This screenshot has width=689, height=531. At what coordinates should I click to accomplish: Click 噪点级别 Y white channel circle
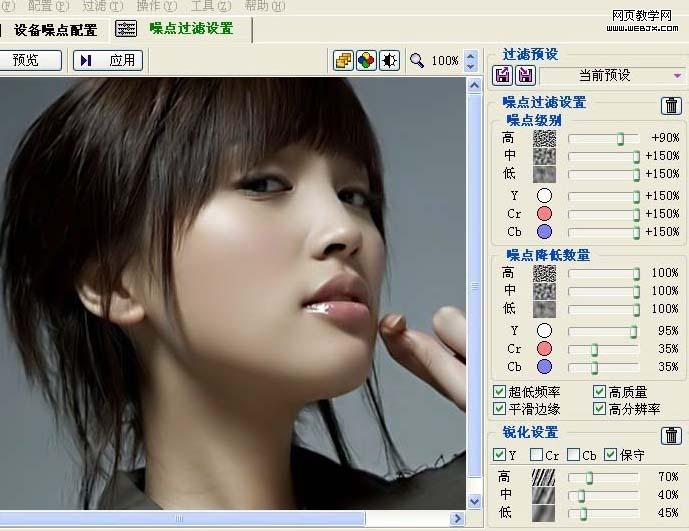(544, 196)
